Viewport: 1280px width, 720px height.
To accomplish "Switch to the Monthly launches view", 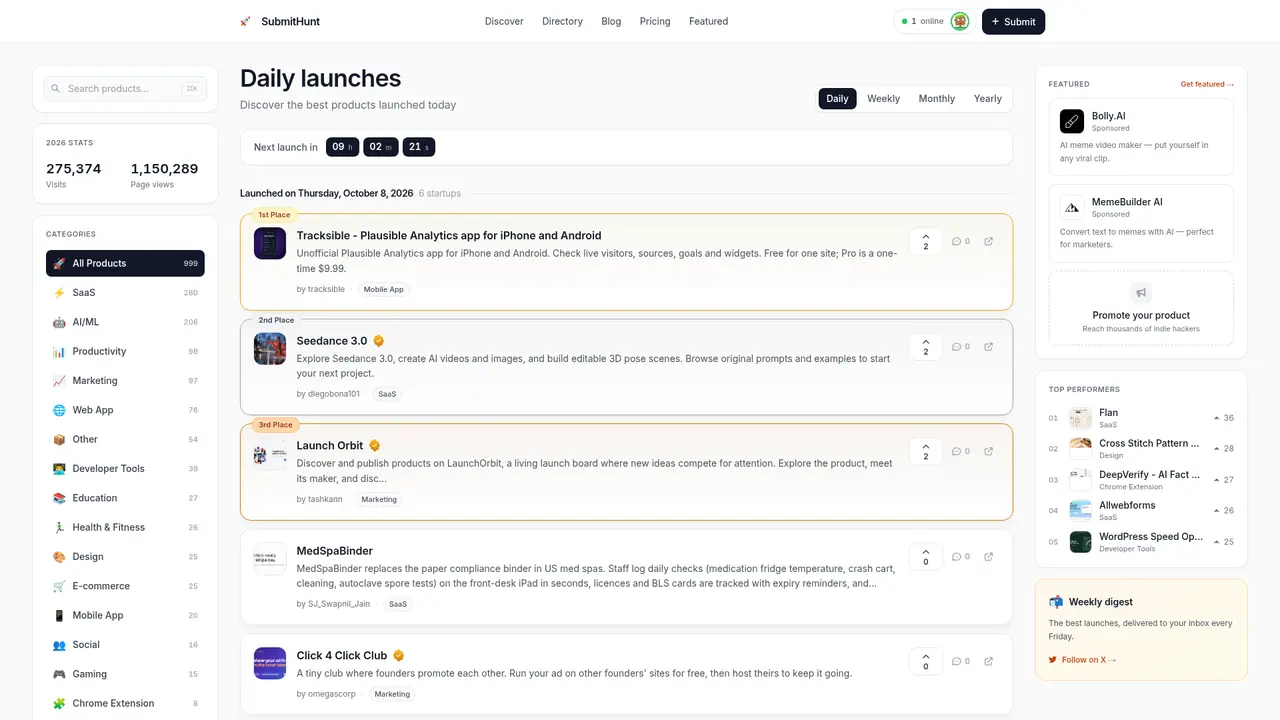I will pos(937,99).
